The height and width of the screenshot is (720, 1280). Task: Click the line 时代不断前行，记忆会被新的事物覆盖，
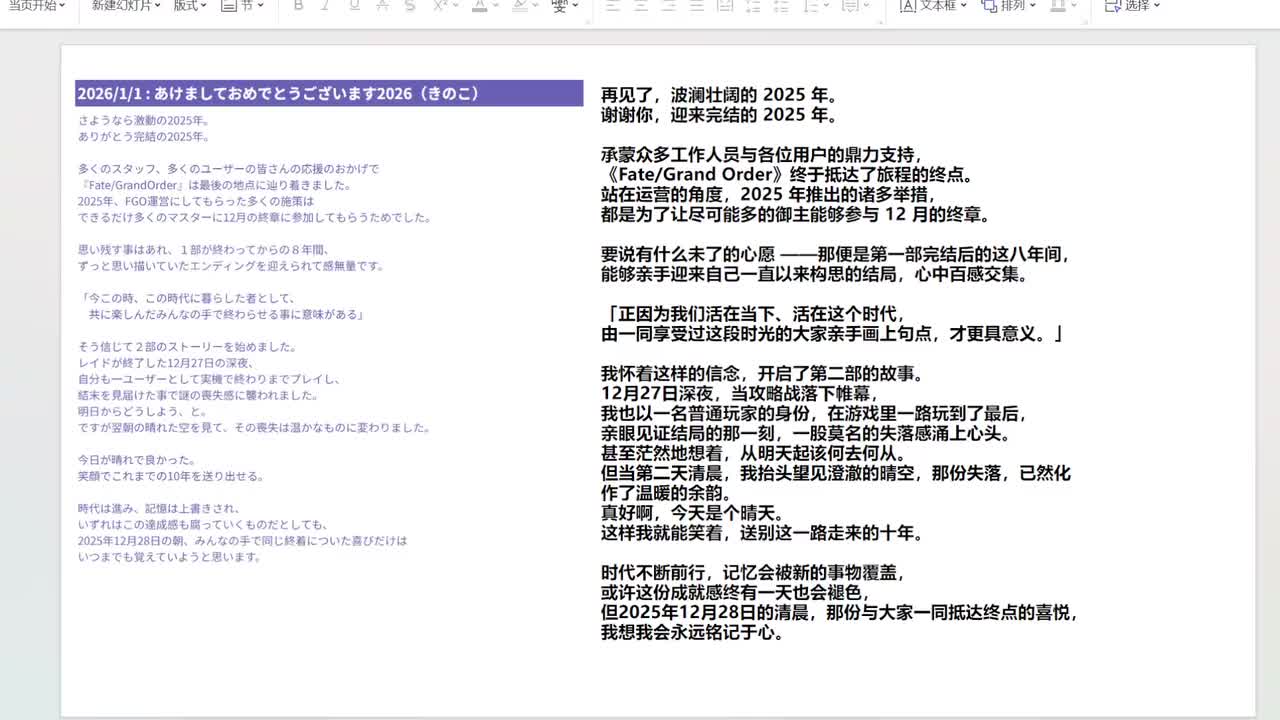754,573
